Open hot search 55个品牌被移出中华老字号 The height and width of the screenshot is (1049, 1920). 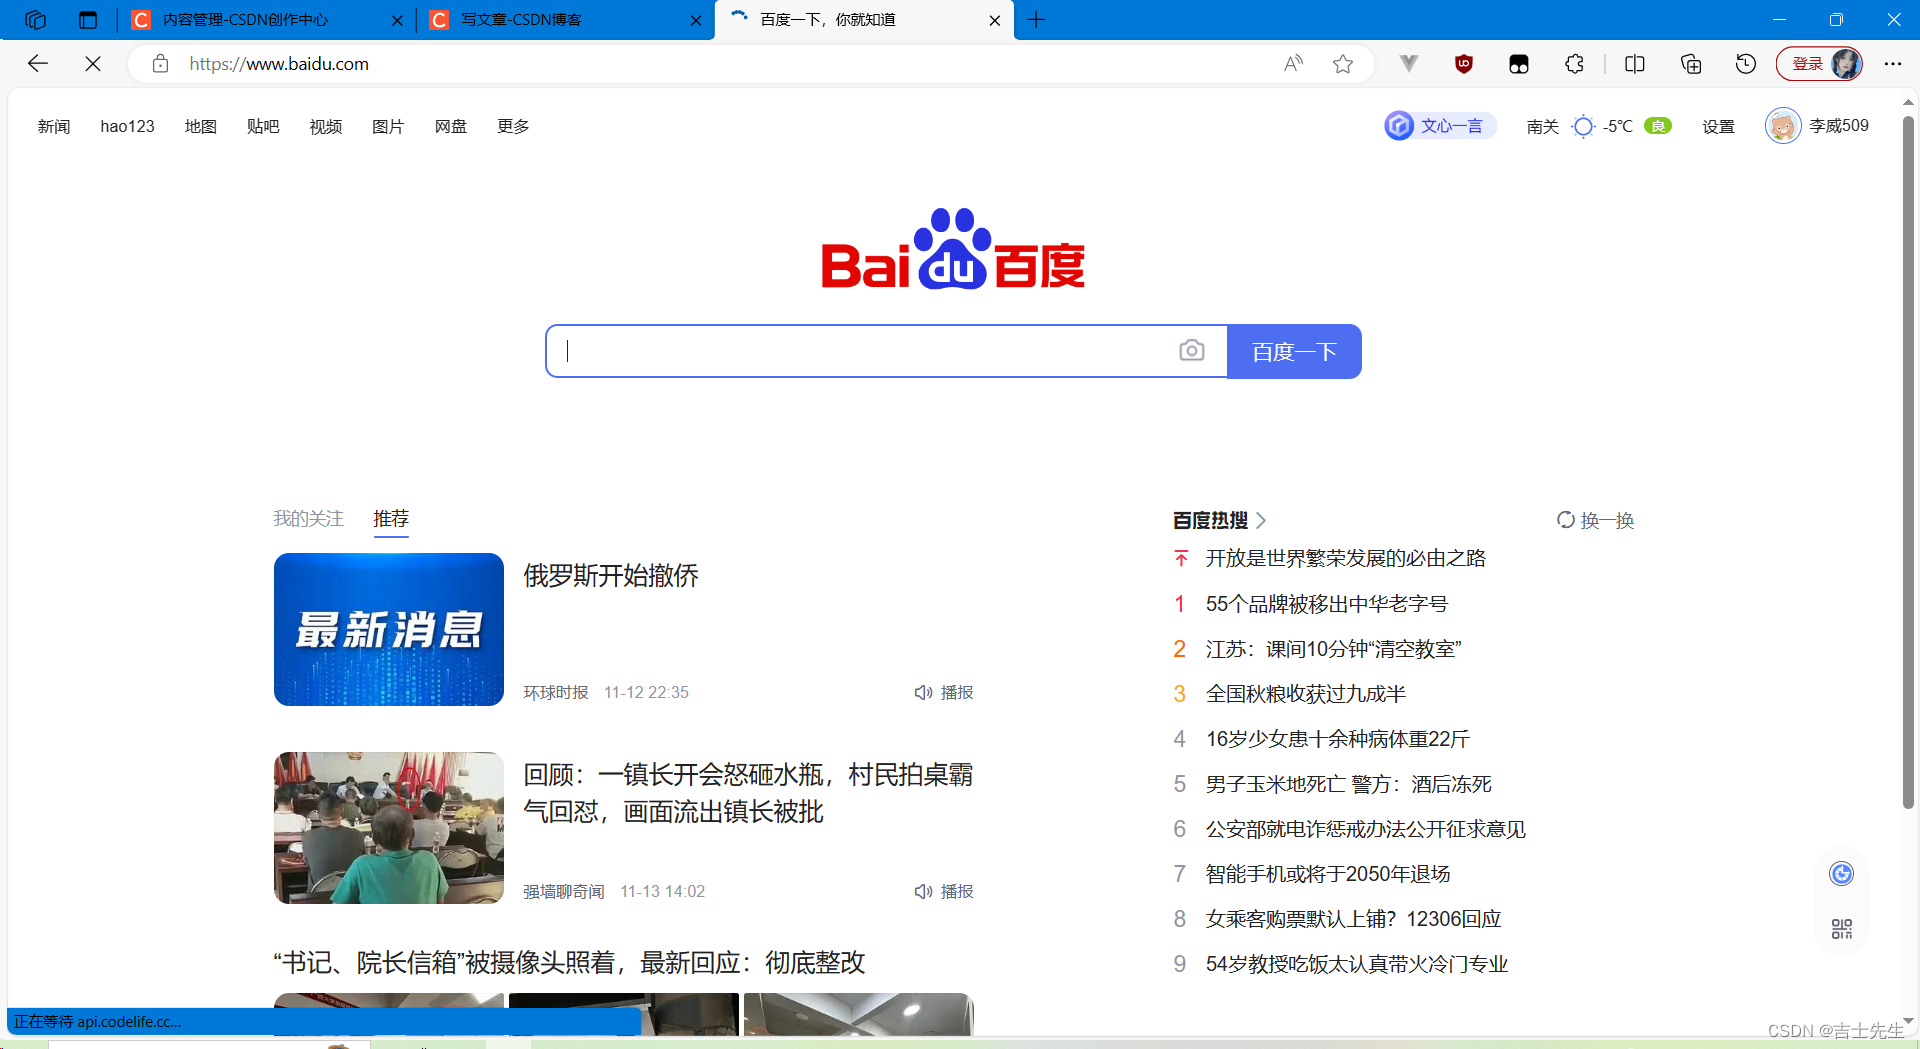point(1327,604)
